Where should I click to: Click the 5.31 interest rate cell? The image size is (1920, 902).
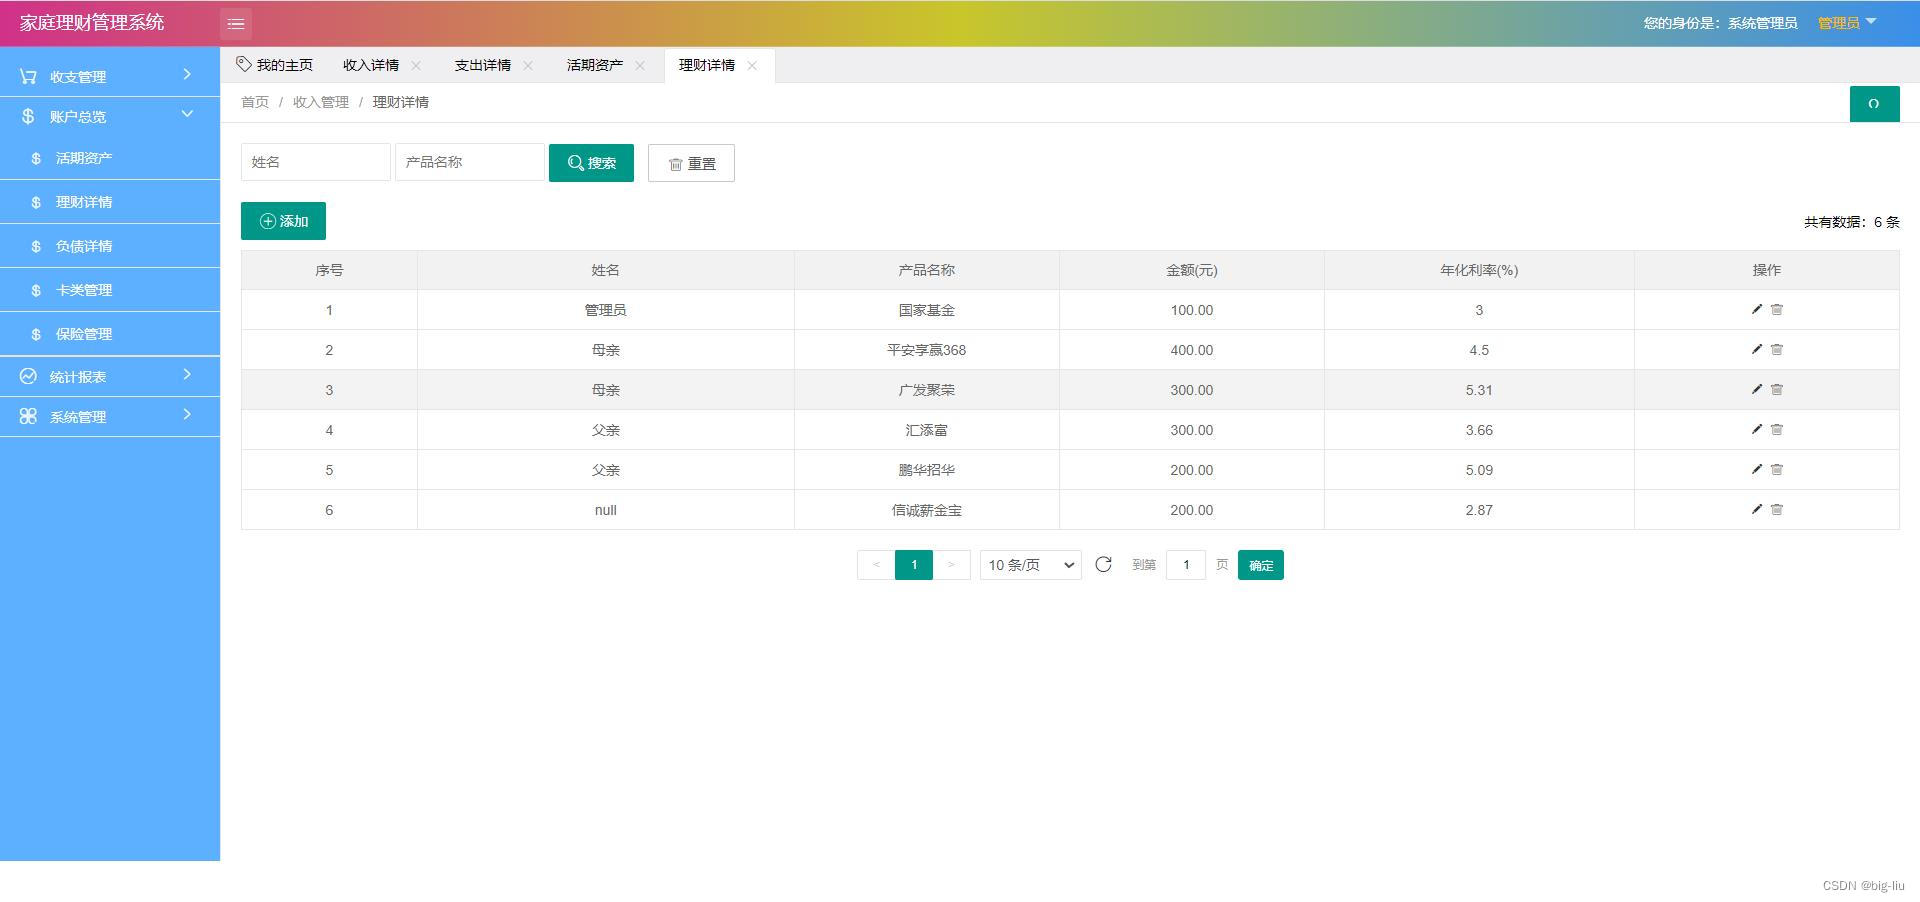(1479, 390)
